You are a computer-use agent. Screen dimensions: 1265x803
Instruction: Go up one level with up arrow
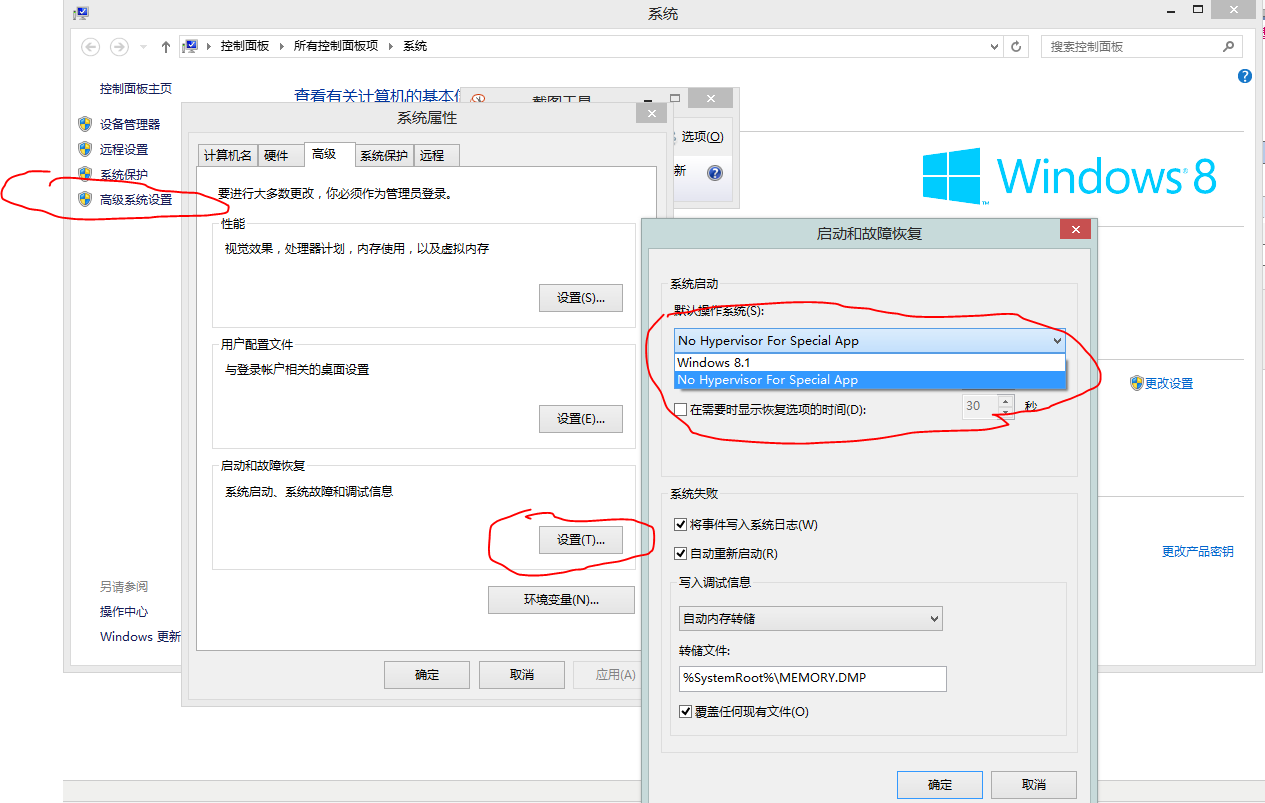tap(166, 47)
